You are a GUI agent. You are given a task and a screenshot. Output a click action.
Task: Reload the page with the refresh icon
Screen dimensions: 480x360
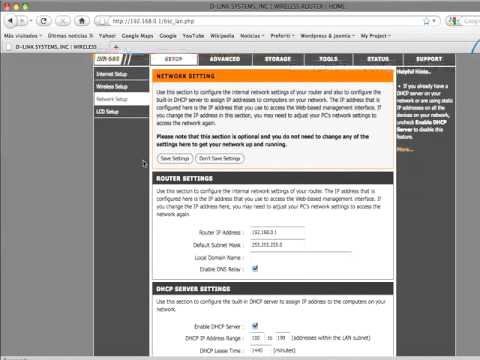pyautogui.click(x=44, y=21)
